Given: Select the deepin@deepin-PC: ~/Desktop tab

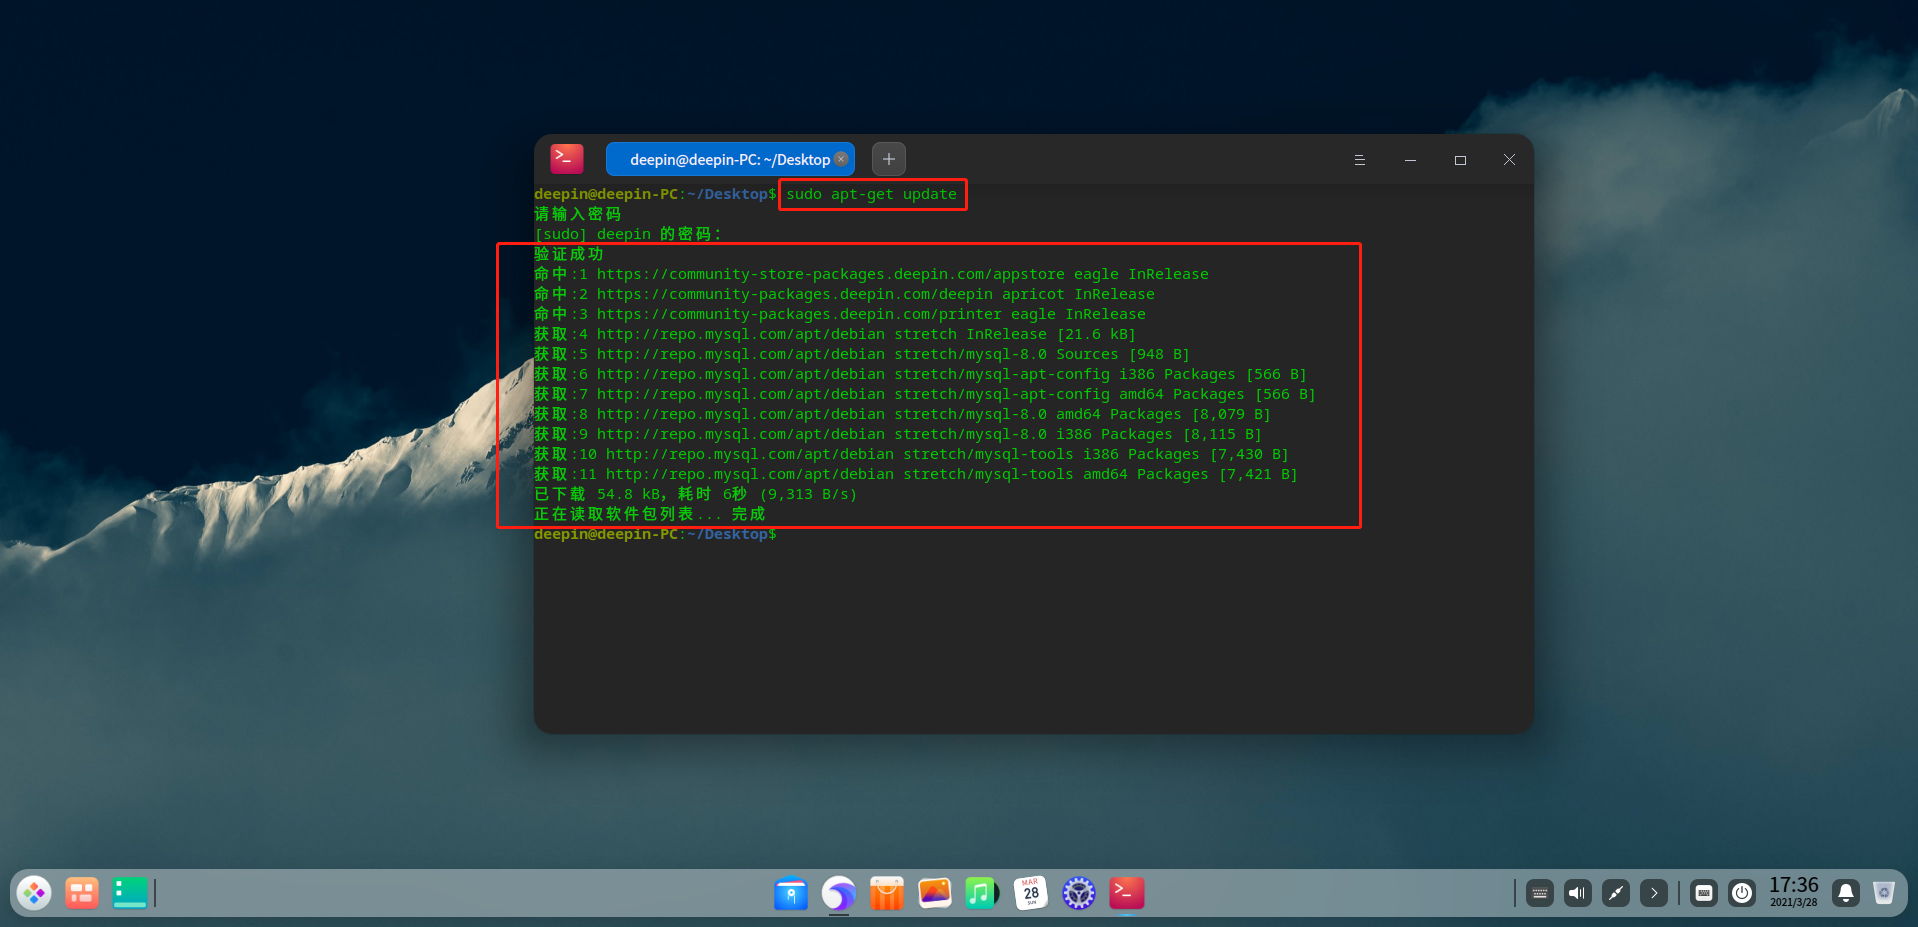Looking at the screenshot, I should coord(730,159).
